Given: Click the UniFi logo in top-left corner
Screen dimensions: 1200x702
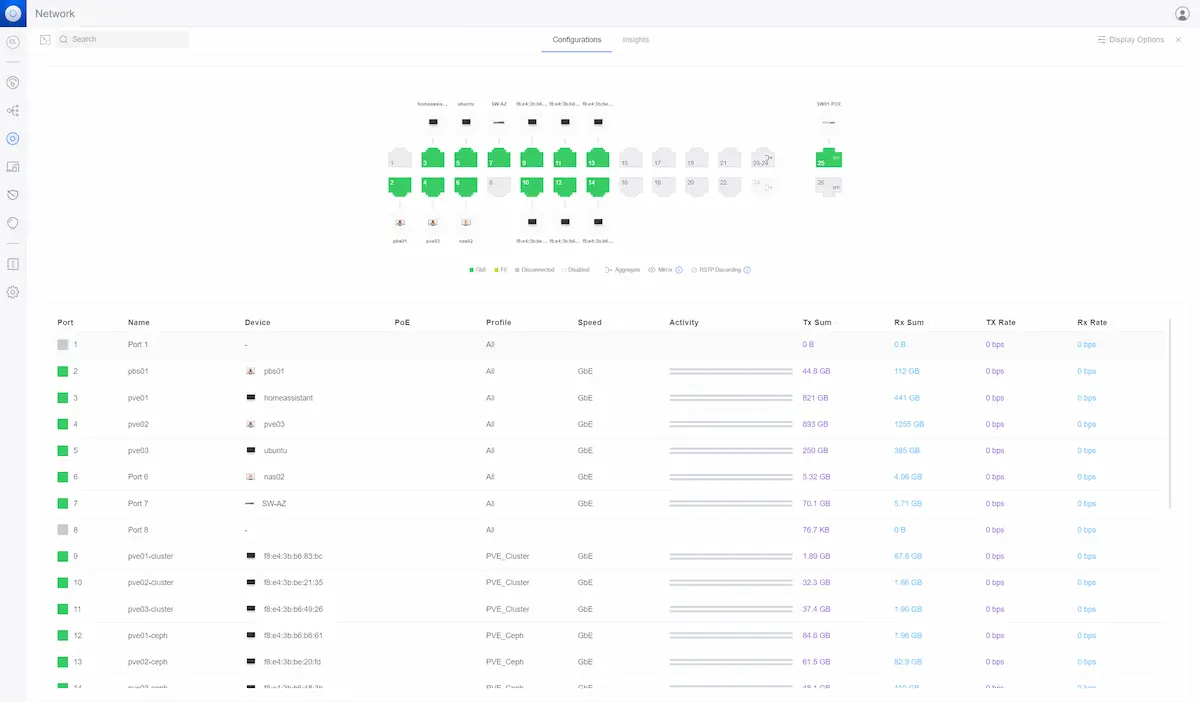Looking at the screenshot, I should [x=13, y=13].
